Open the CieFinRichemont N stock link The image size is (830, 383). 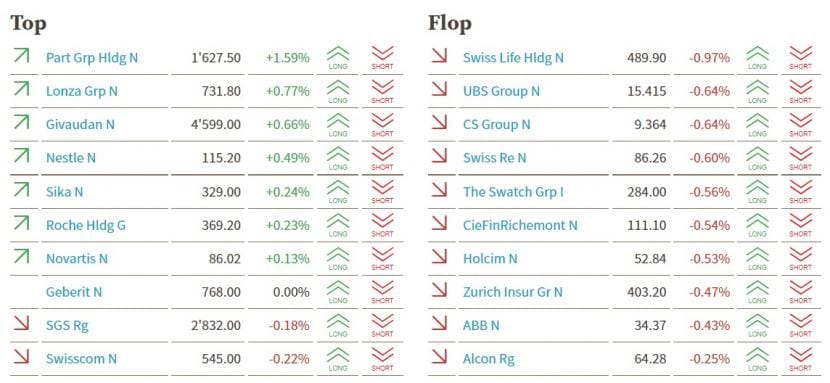(520, 225)
